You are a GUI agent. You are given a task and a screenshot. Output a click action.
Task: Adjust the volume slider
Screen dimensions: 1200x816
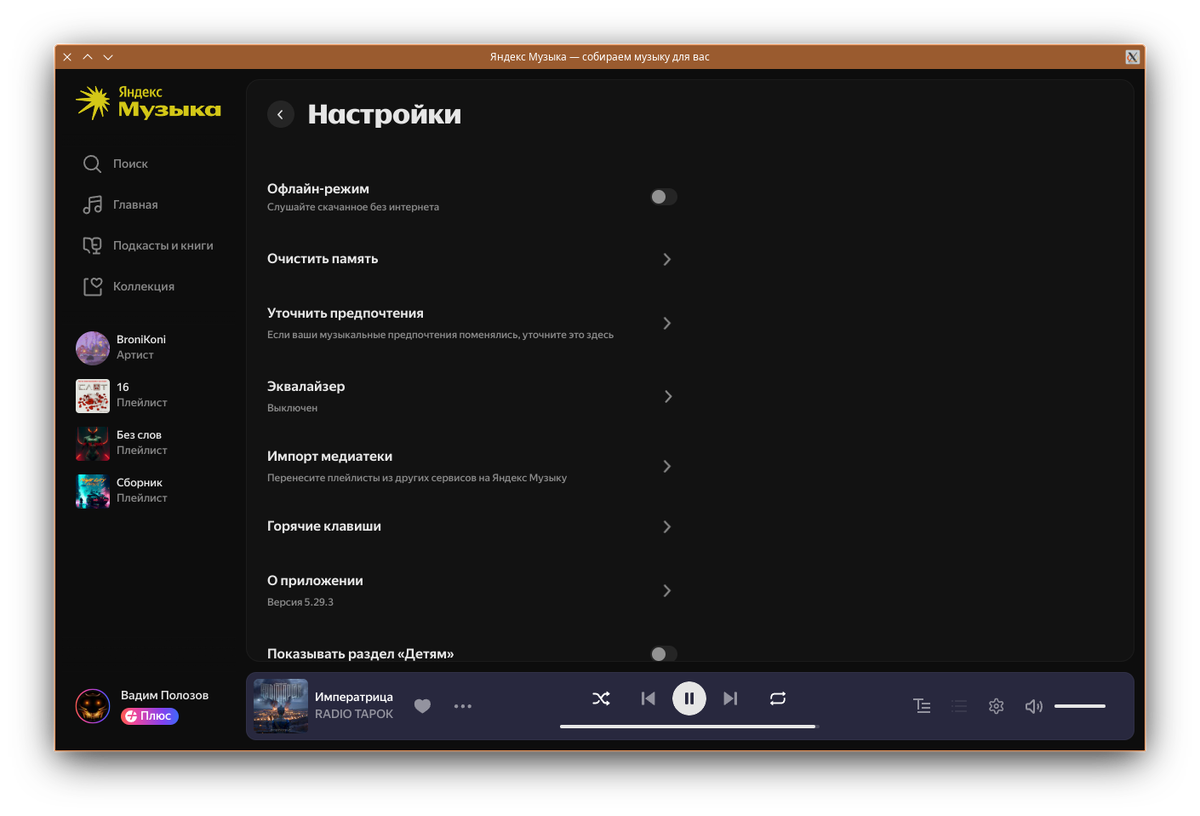[x=1080, y=706]
